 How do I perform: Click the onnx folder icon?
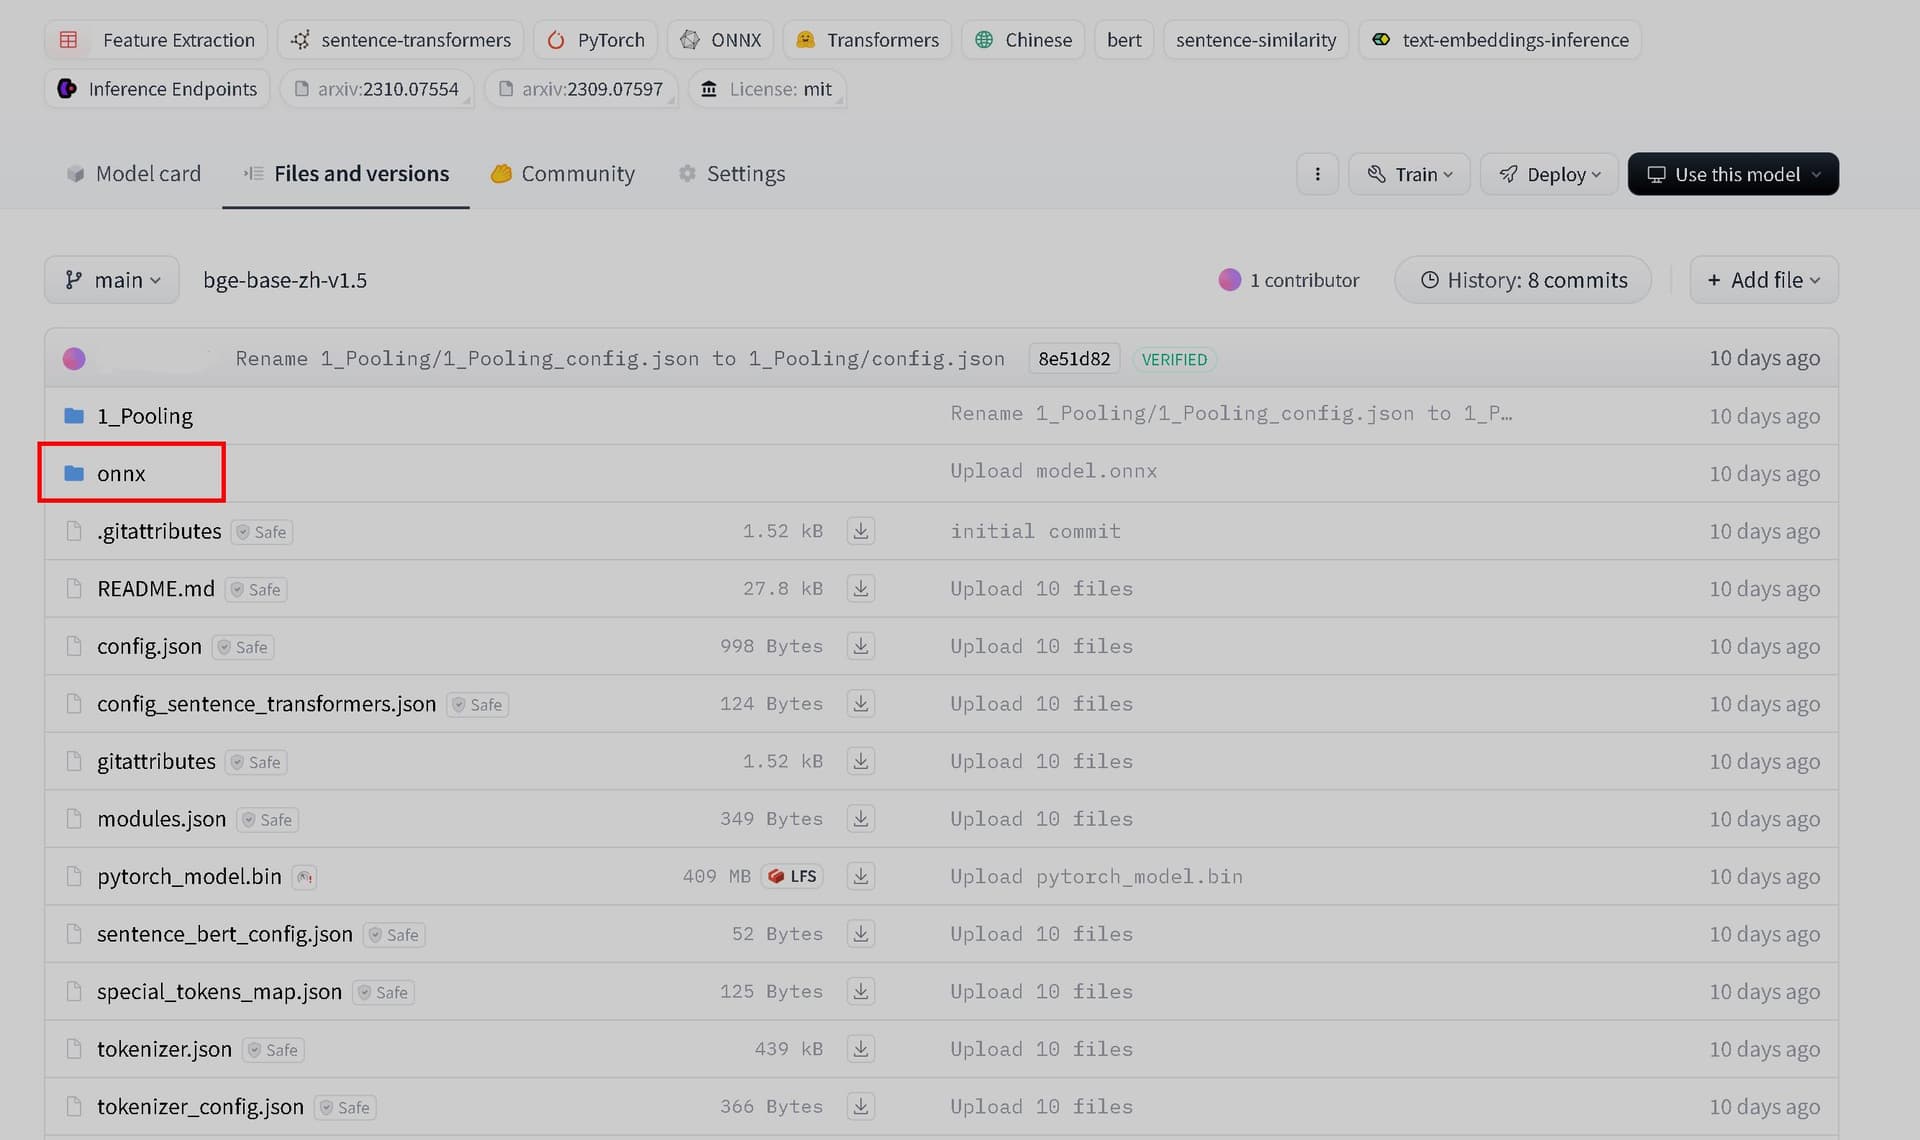click(74, 473)
